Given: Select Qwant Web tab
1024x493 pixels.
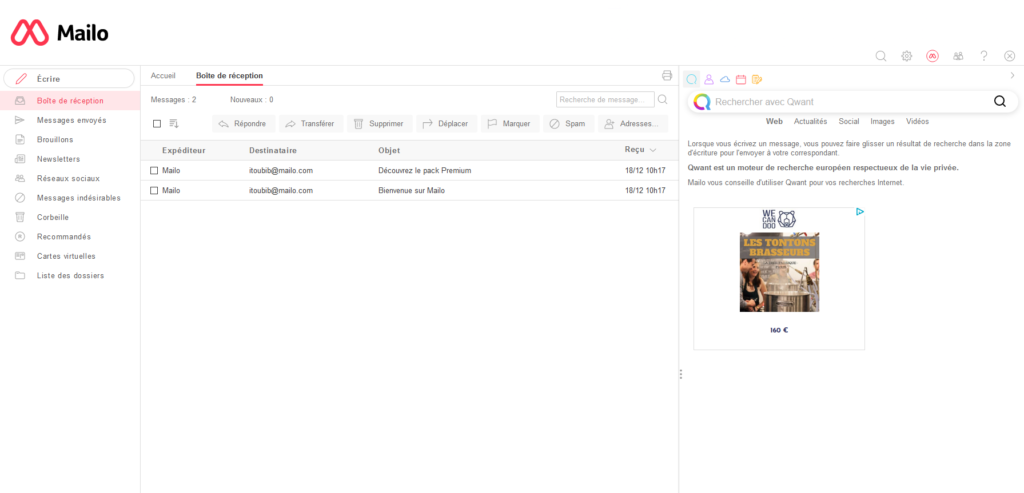Looking at the screenshot, I should point(775,121).
